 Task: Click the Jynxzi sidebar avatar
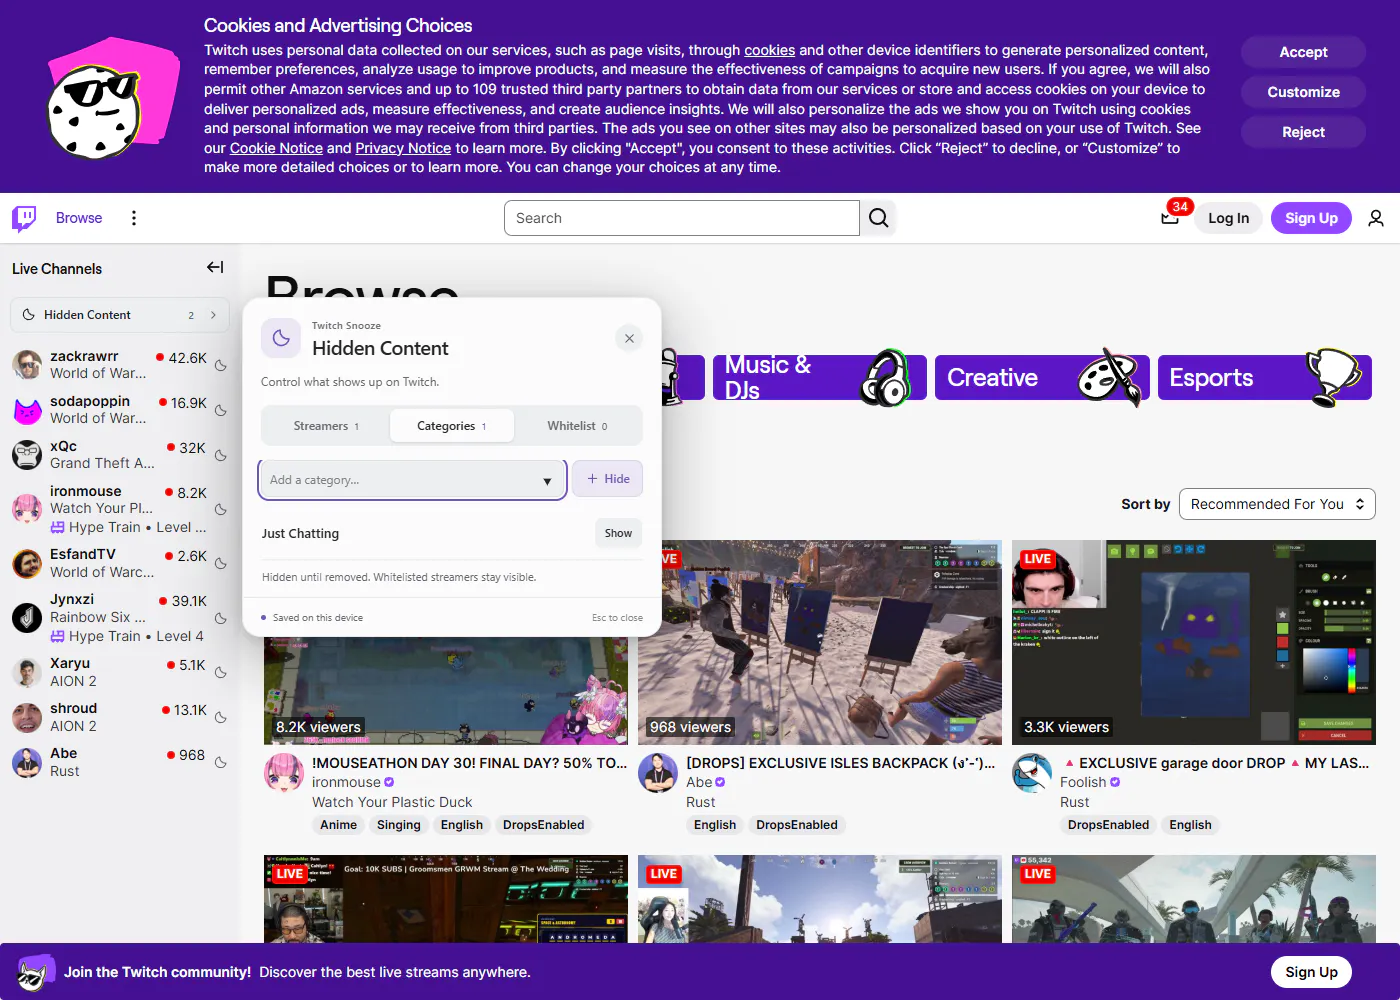pyautogui.click(x=27, y=617)
